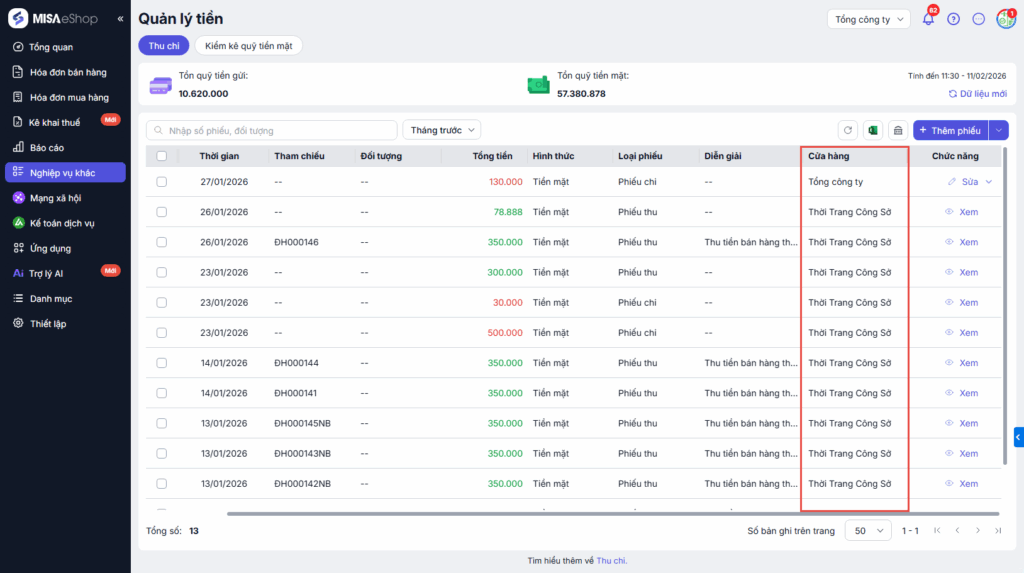Click the three-dots more options icon
This screenshot has width=1024, height=573.
coord(979,19)
